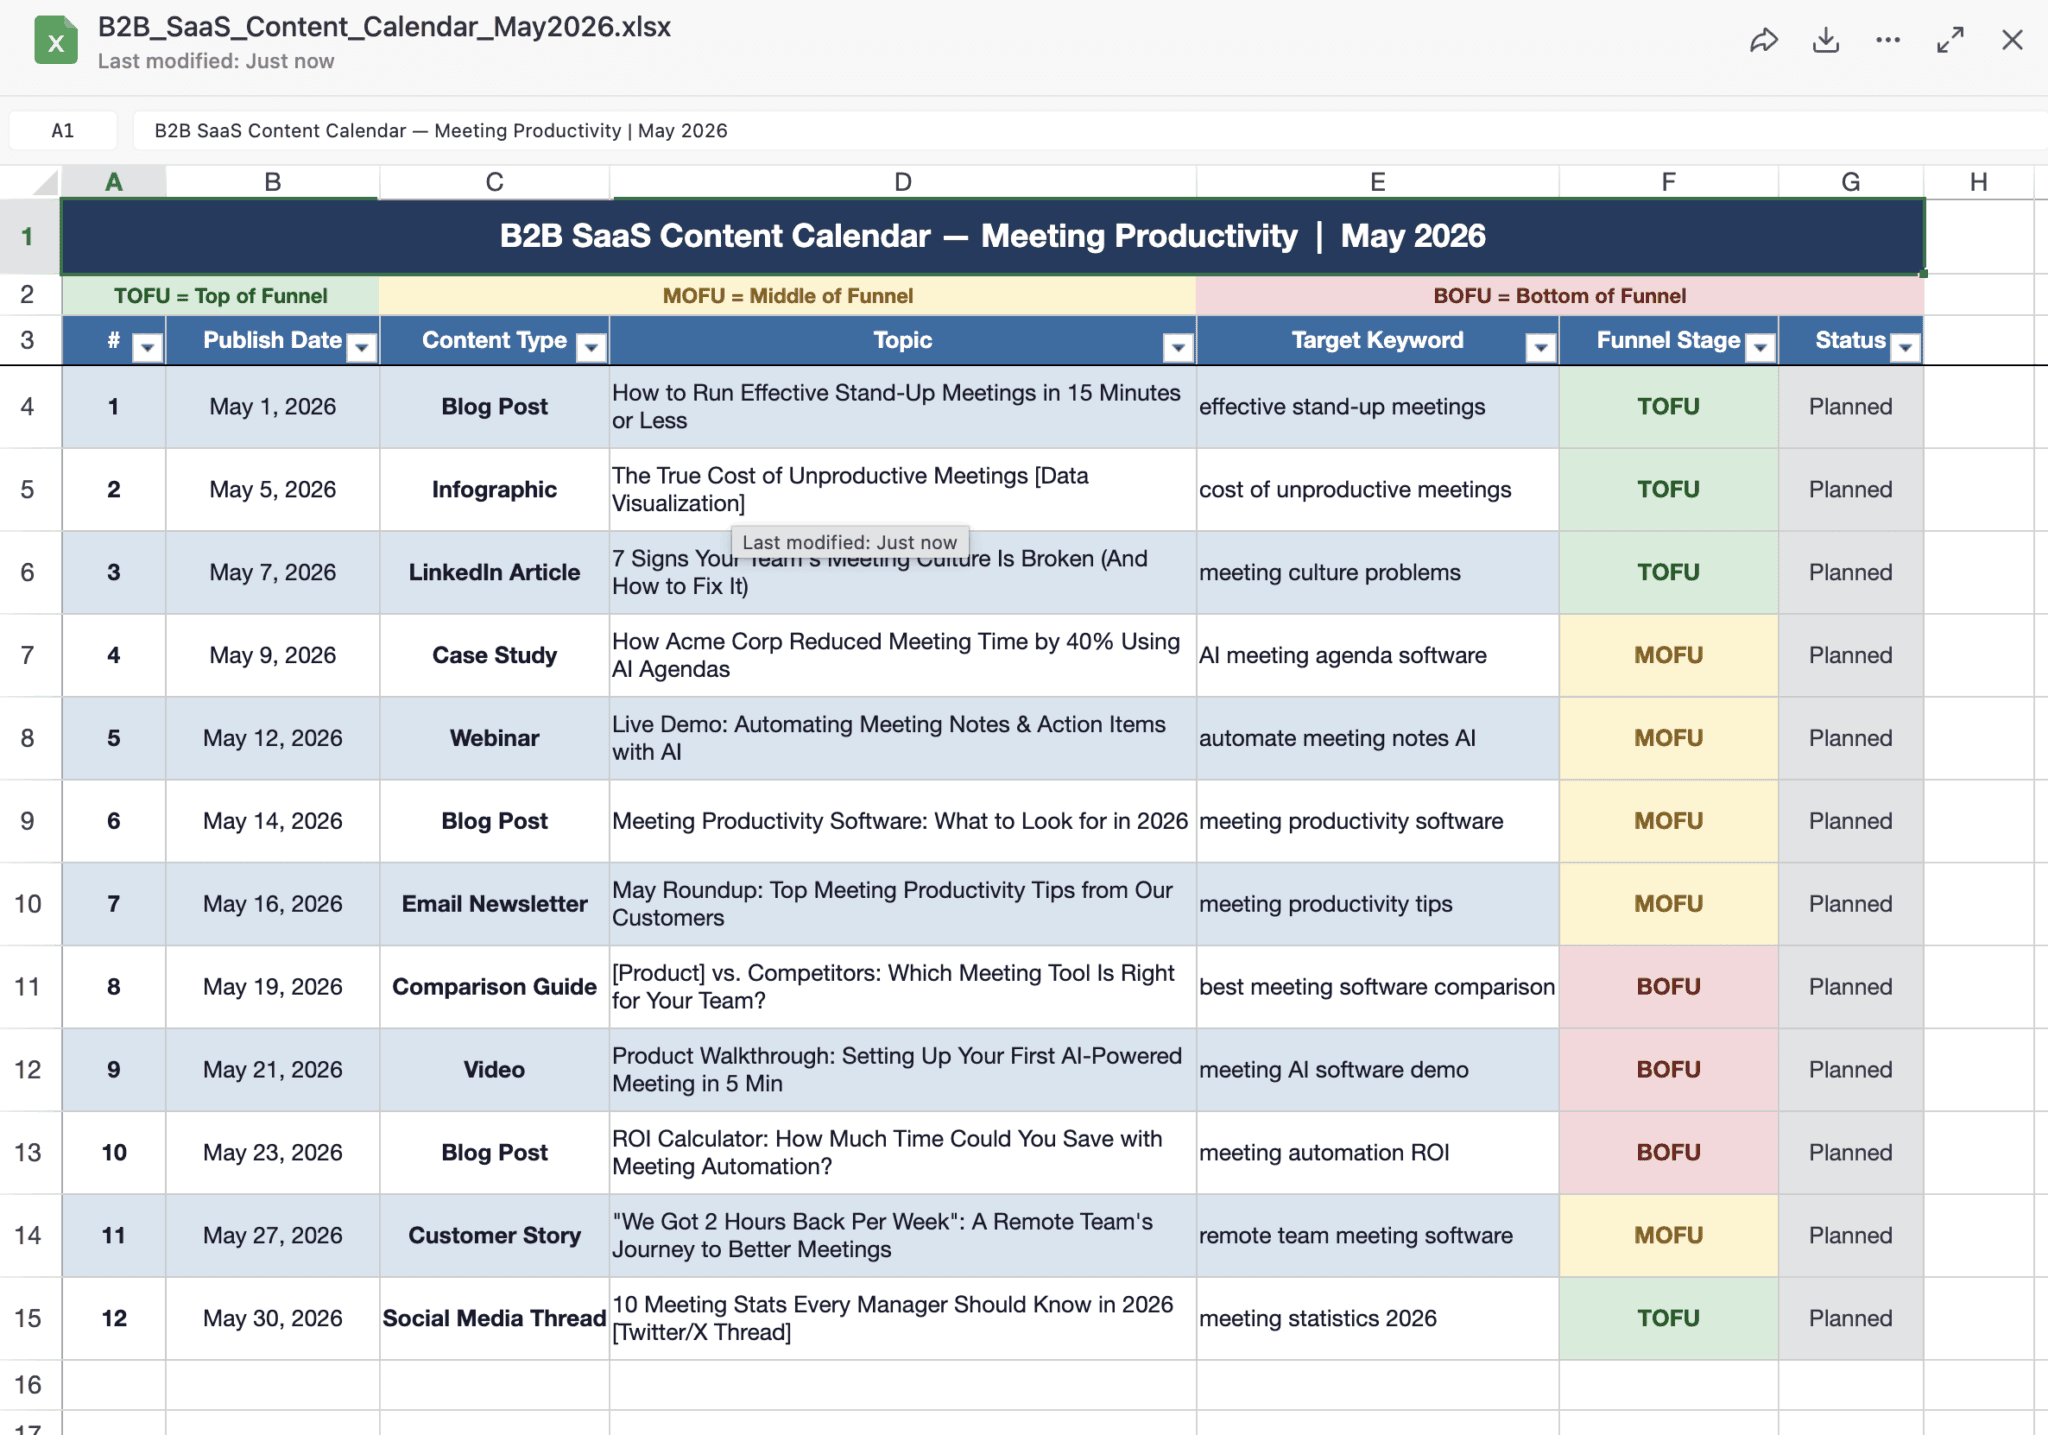Image resolution: width=2048 pixels, height=1435 pixels.
Task: Open the Content Type filter dropdown
Action: pos(592,347)
